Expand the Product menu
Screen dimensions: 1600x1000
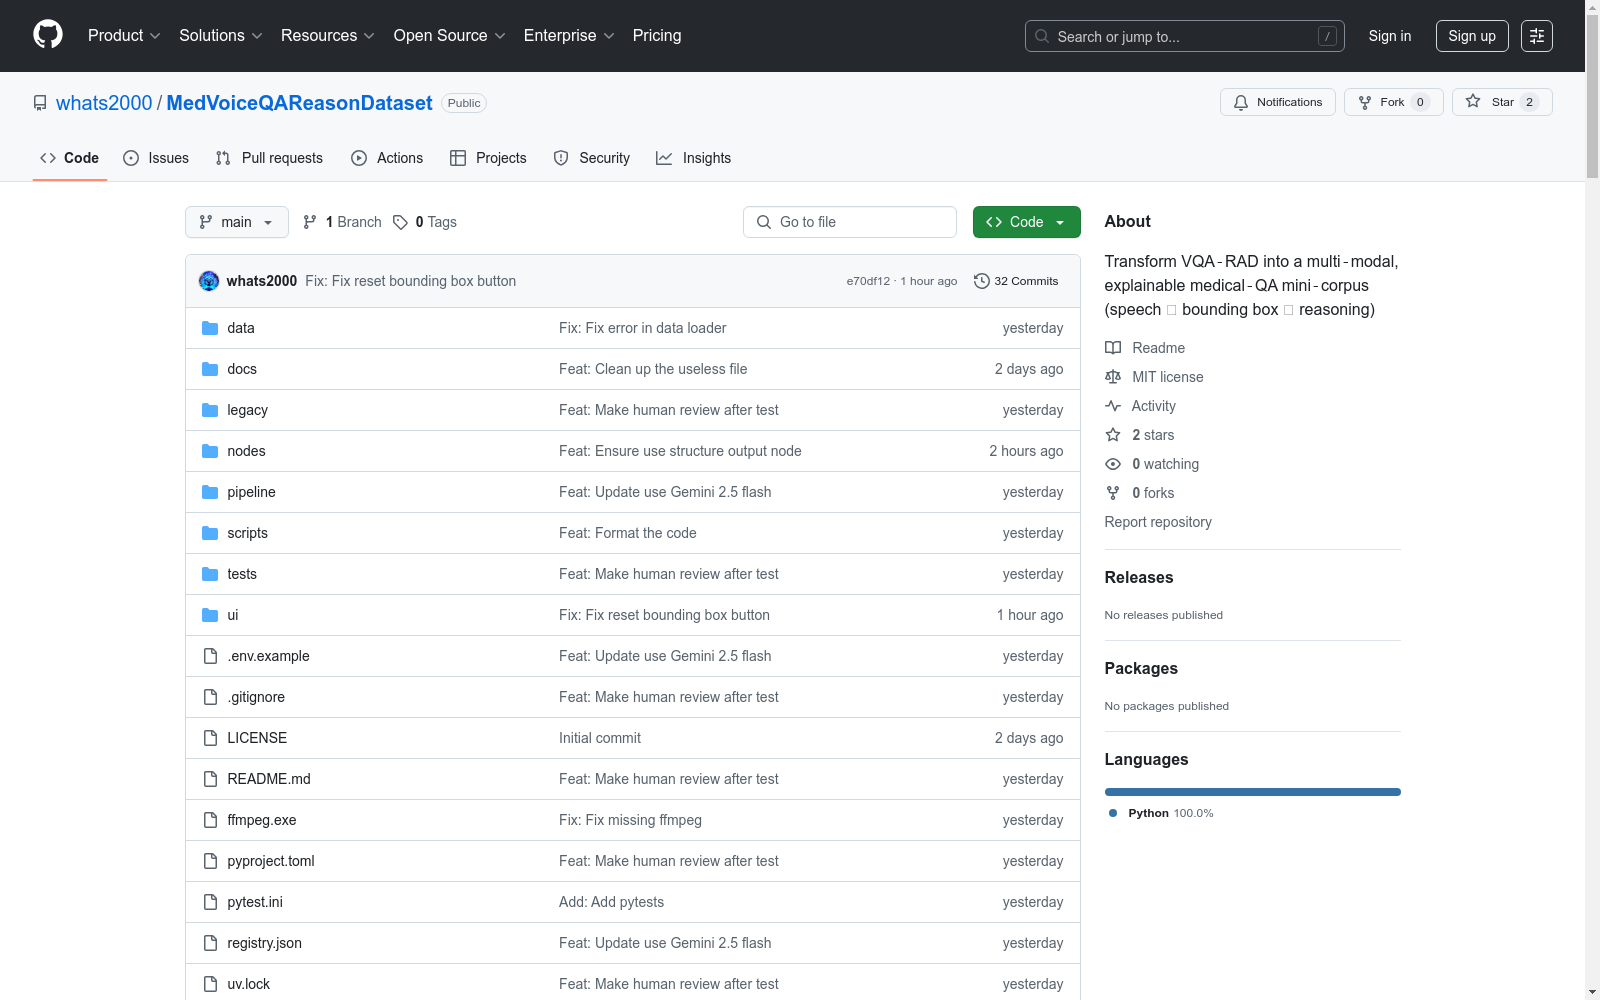click(x=124, y=36)
